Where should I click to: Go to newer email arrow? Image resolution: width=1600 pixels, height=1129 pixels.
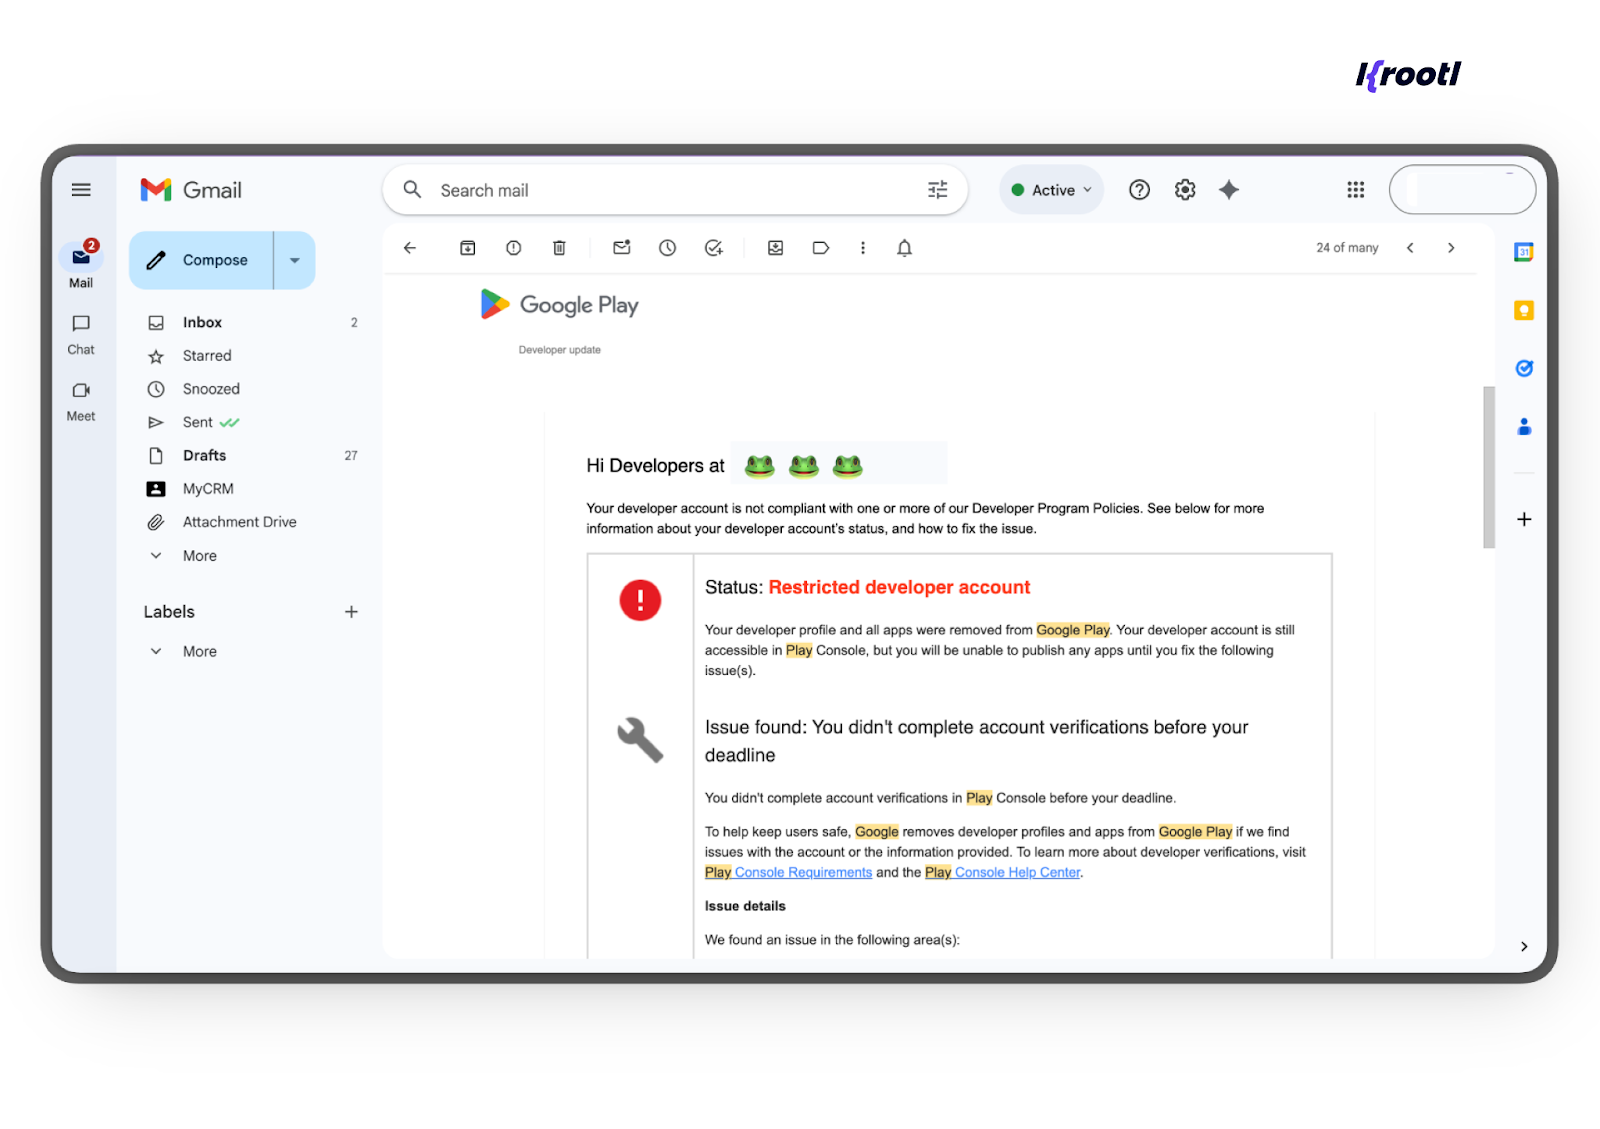pos(1410,248)
